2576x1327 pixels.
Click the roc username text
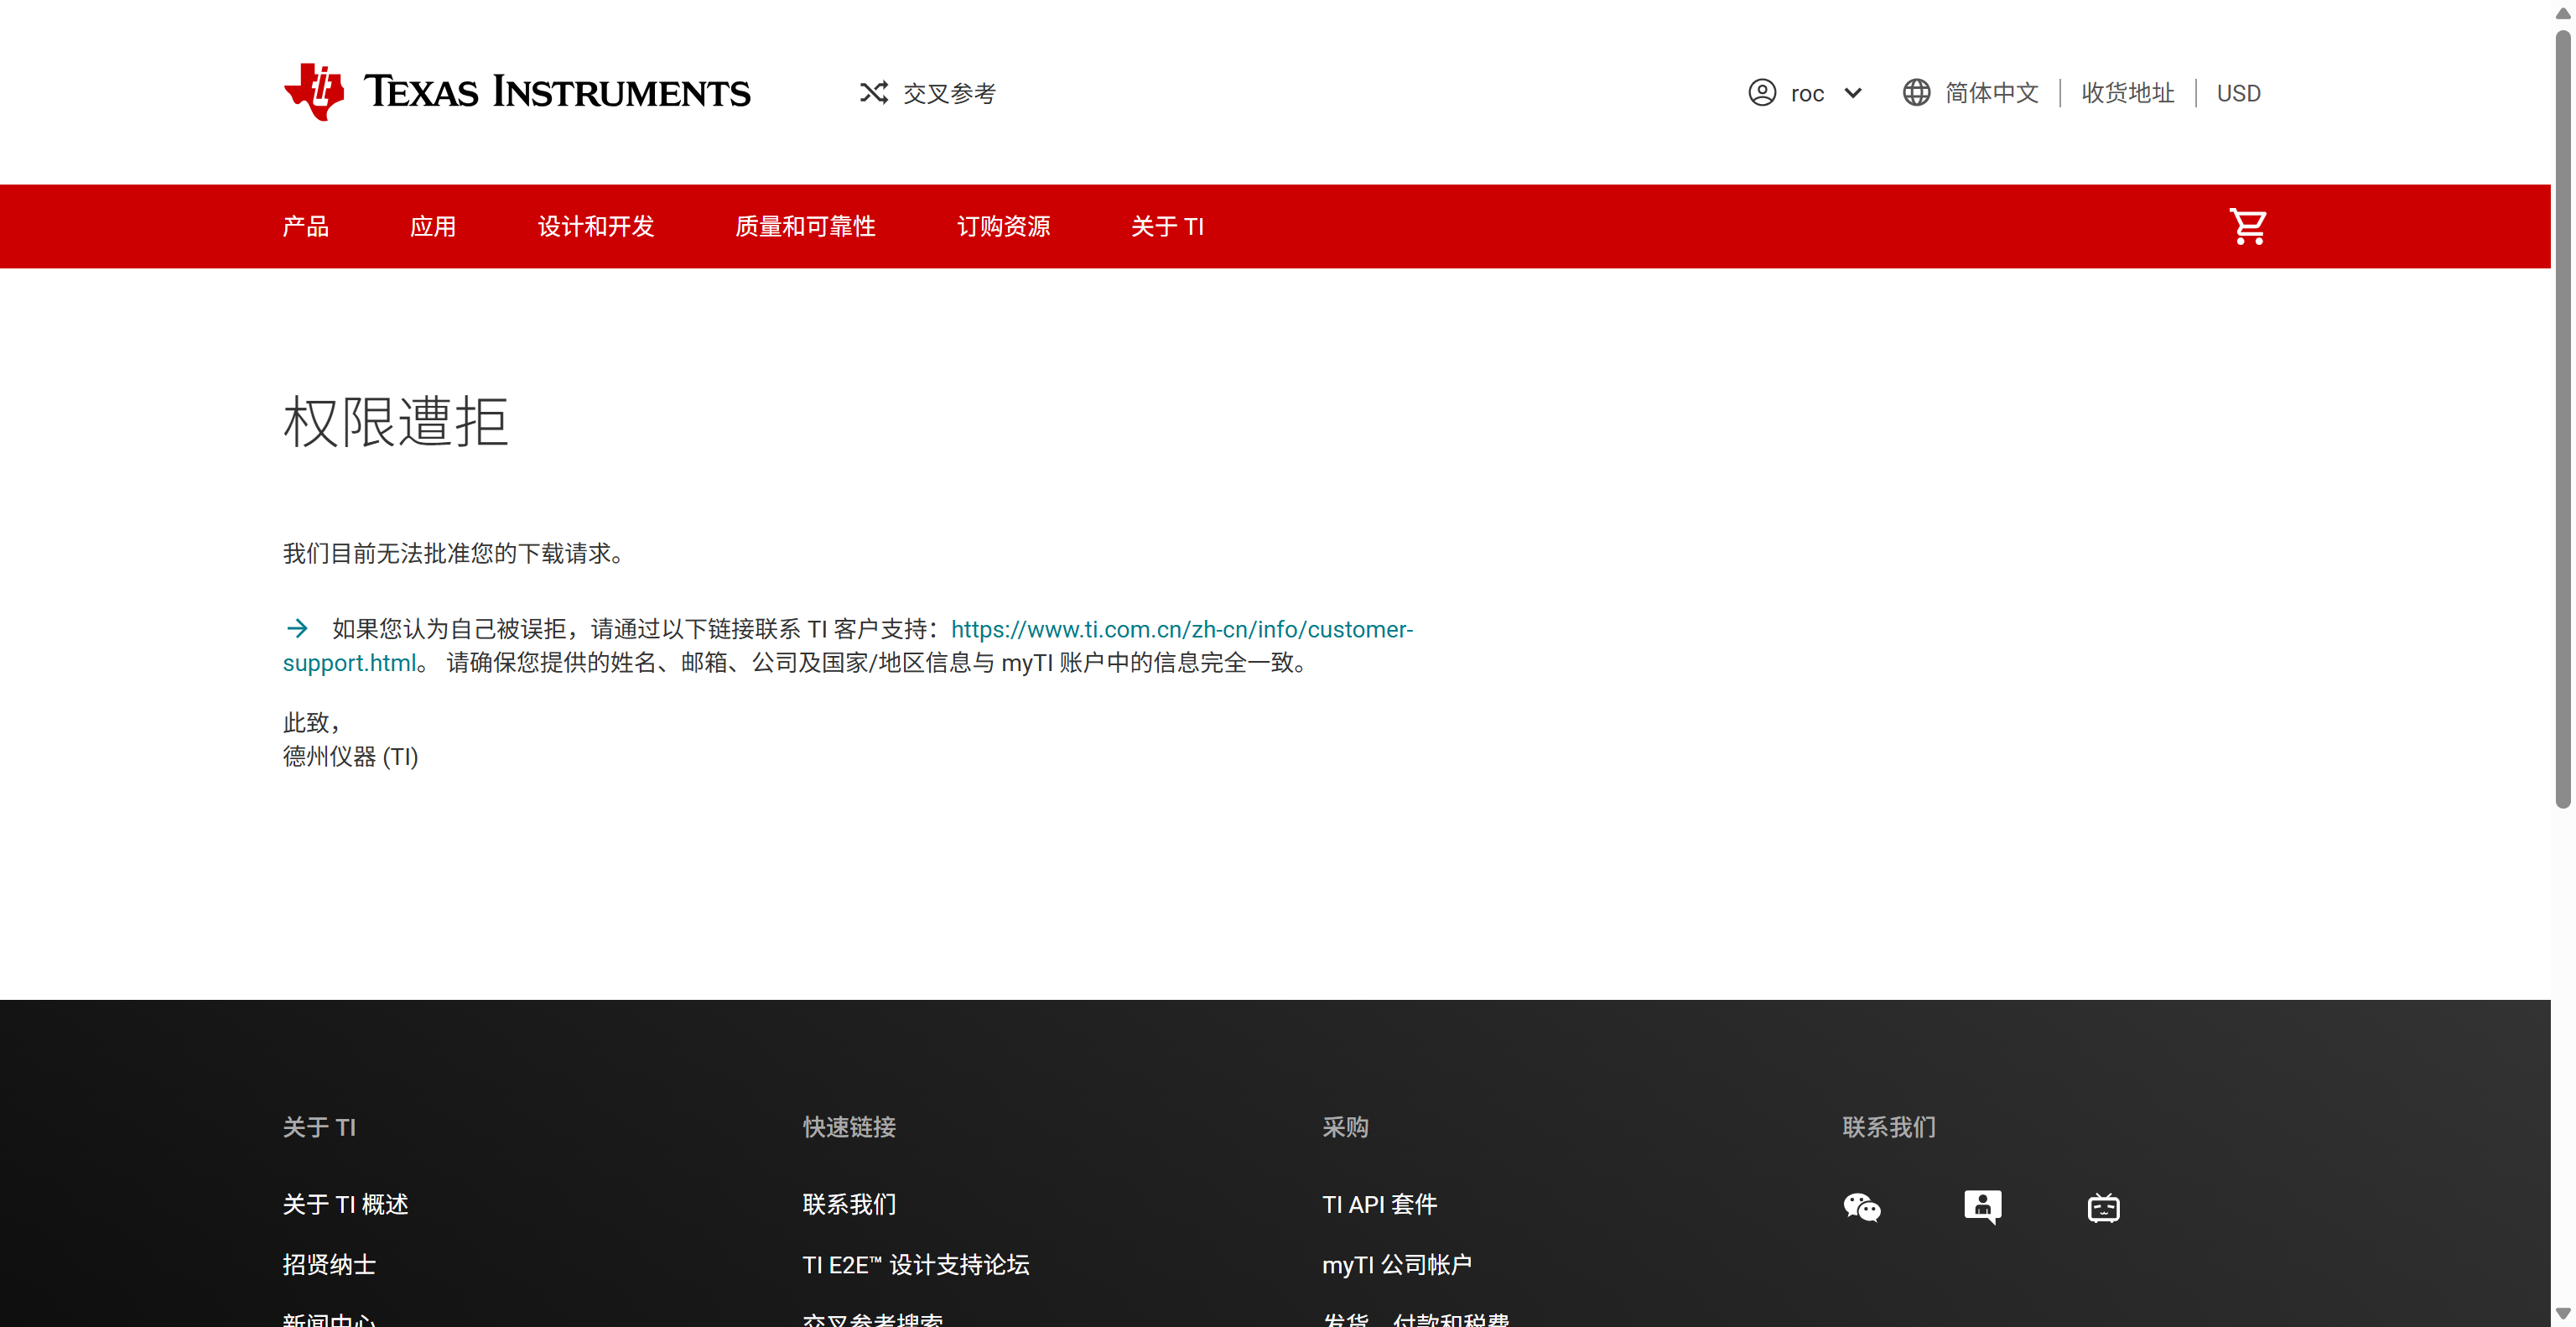coord(1807,94)
